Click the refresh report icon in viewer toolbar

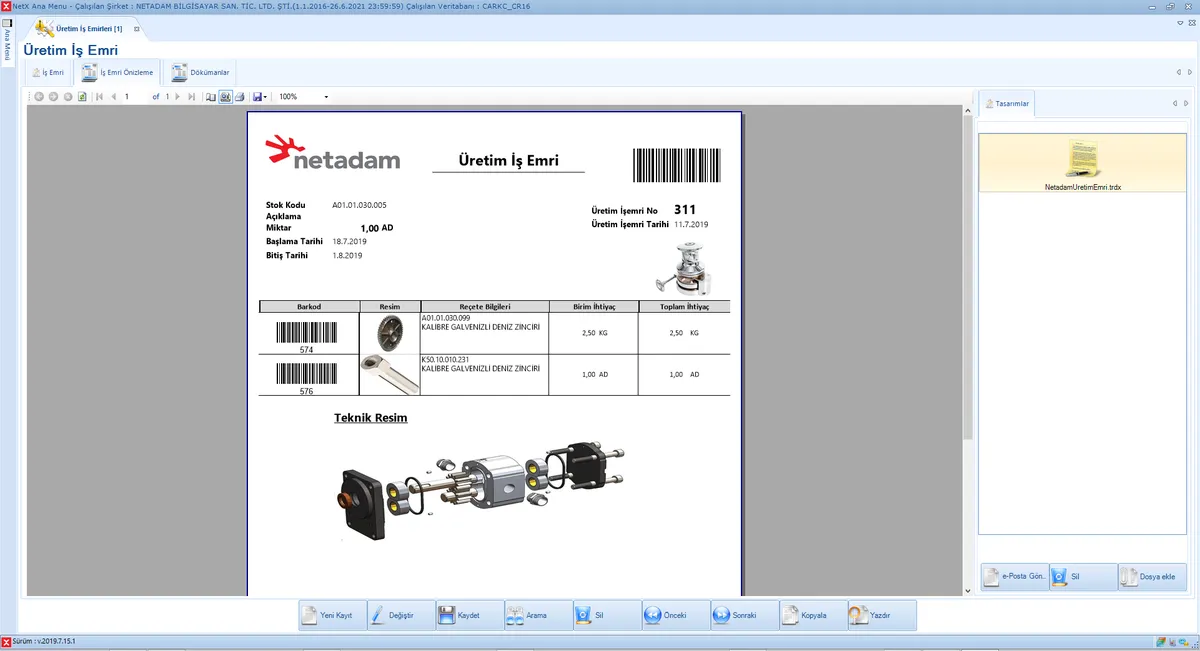(x=82, y=97)
